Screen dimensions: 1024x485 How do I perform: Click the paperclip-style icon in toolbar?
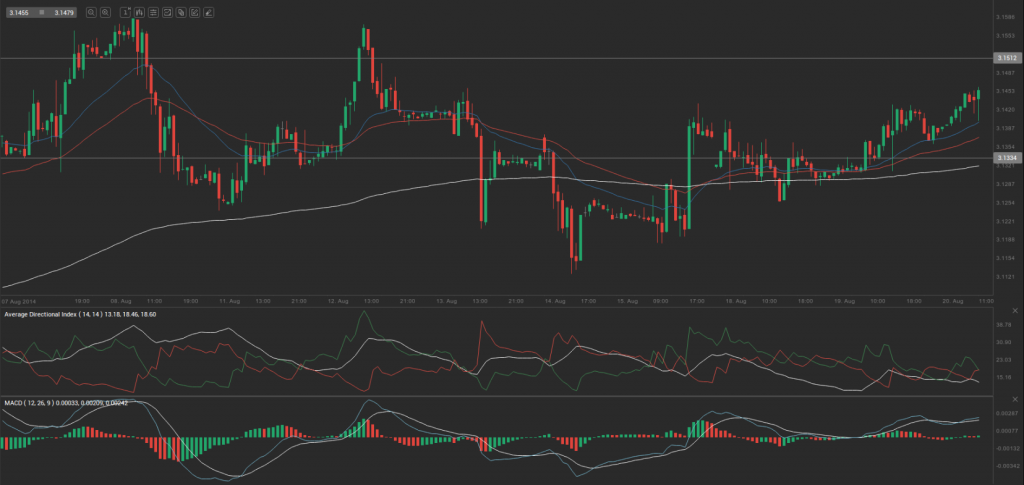[180, 13]
